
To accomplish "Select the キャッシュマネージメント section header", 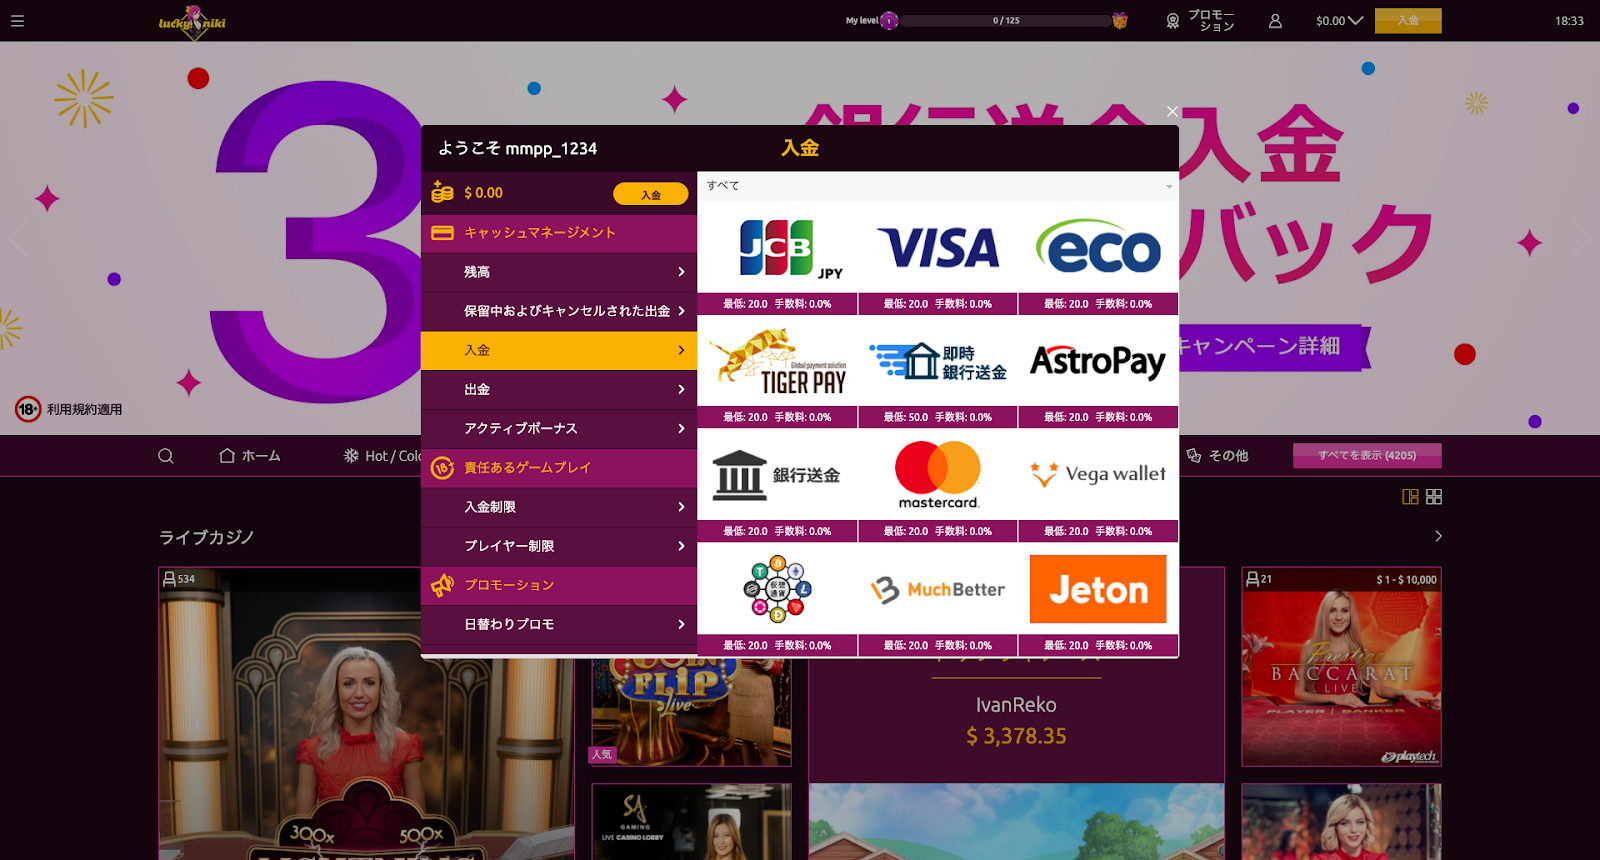I will coord(559,233).
